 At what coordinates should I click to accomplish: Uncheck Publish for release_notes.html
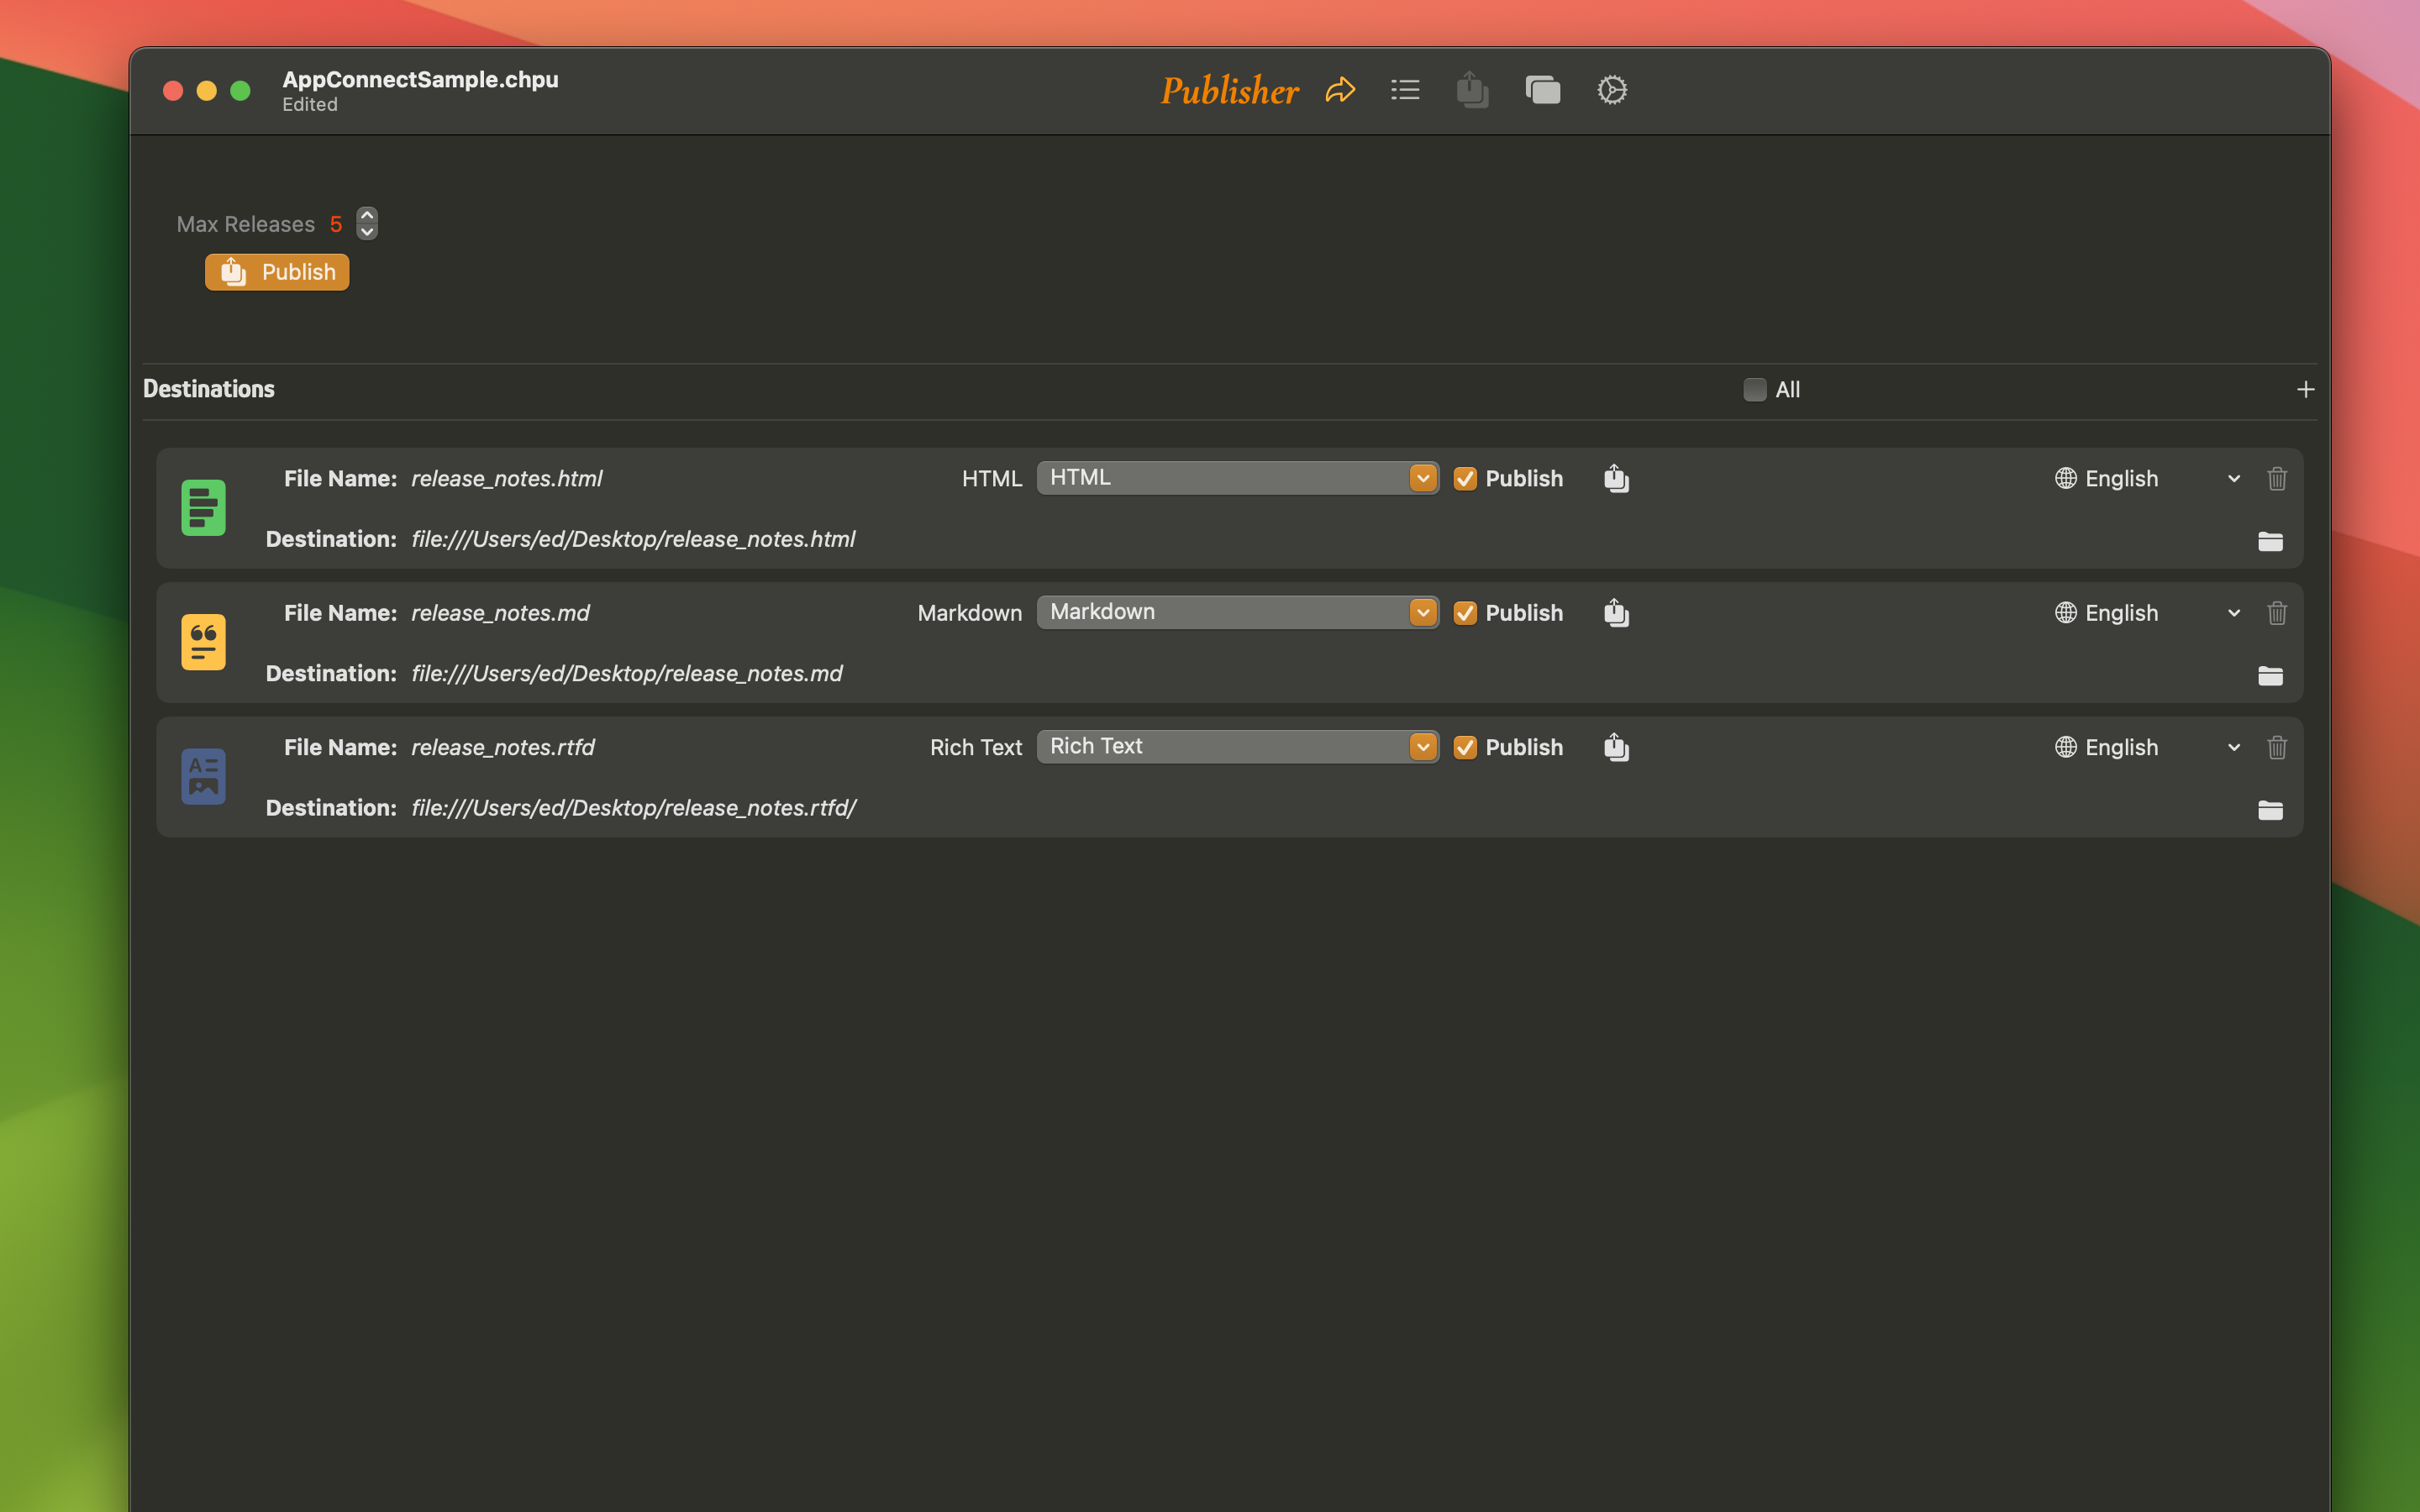[1465, 479]
